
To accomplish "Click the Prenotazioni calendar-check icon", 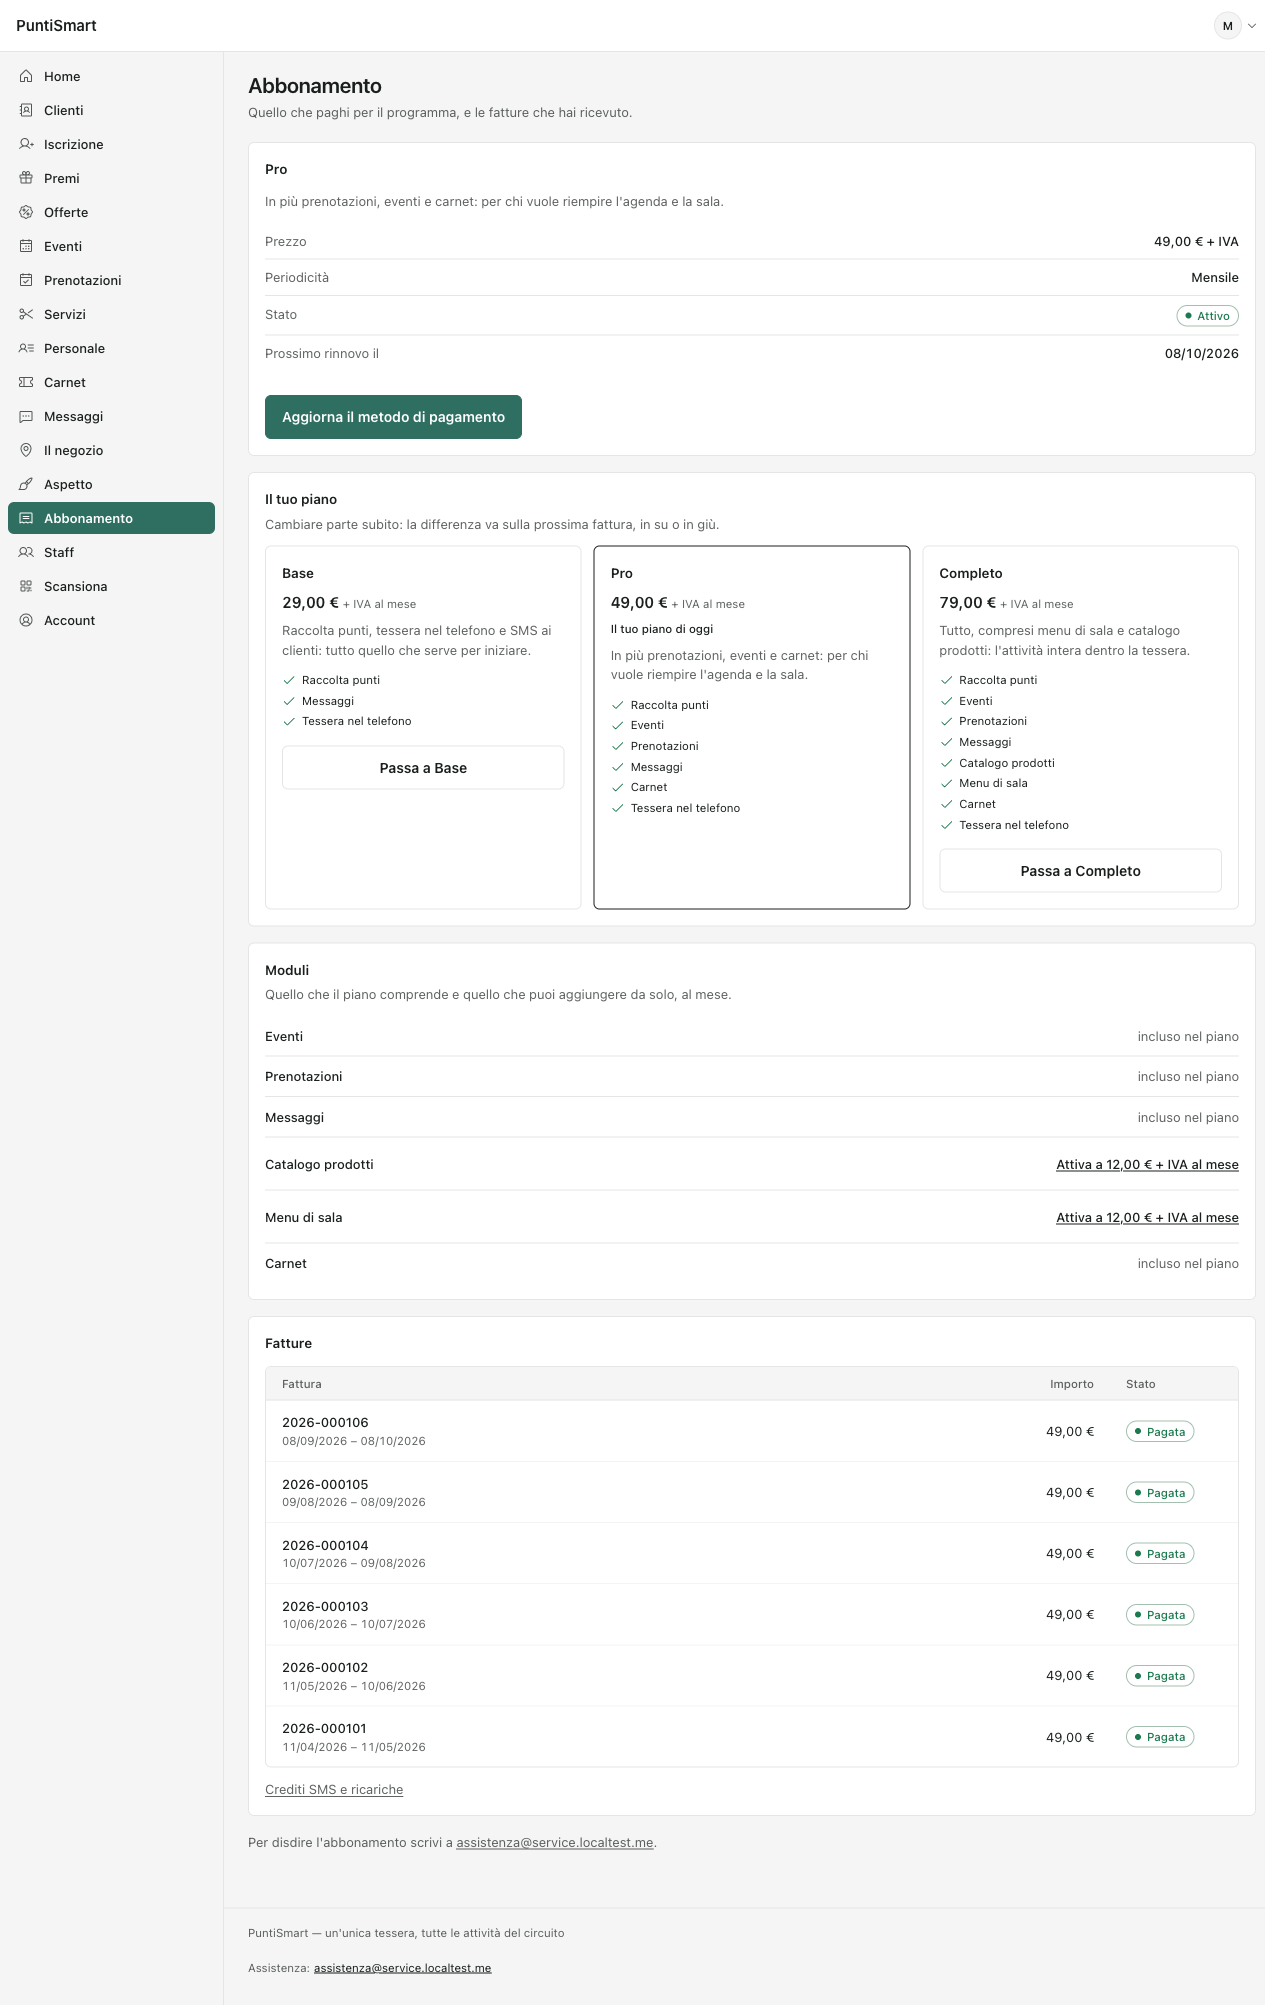I will tap(26, 280).
